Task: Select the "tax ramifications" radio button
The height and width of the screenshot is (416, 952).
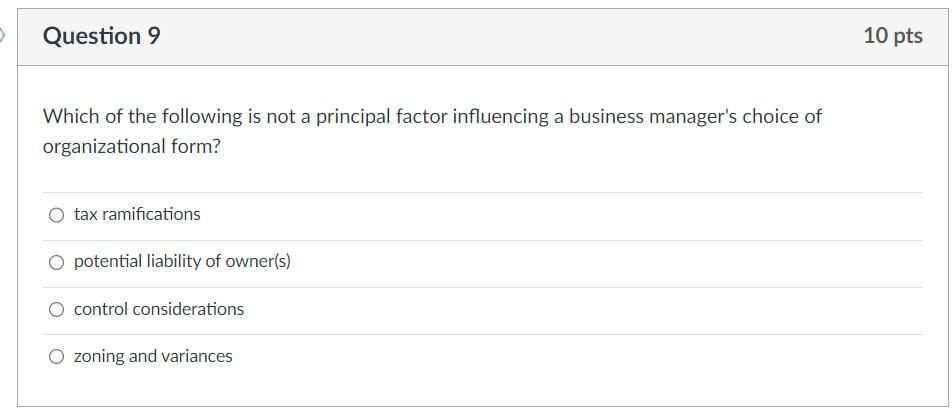Action: 57,215
